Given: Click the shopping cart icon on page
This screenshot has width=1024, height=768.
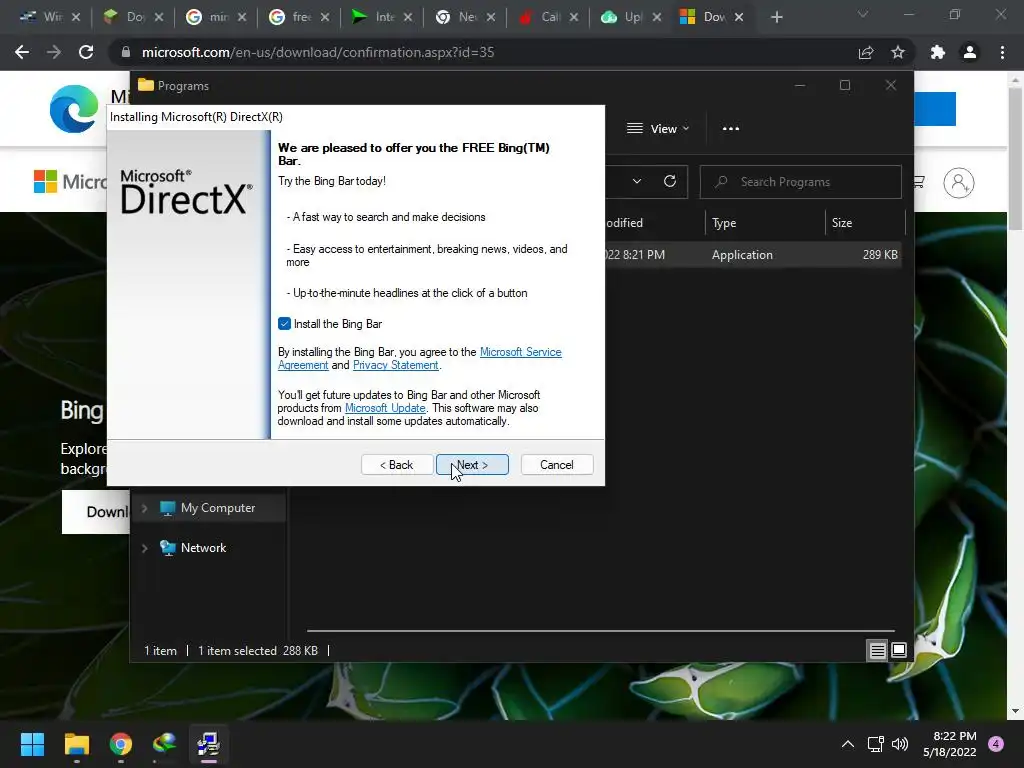Looking at the screenshot, I should coord(919,182).
